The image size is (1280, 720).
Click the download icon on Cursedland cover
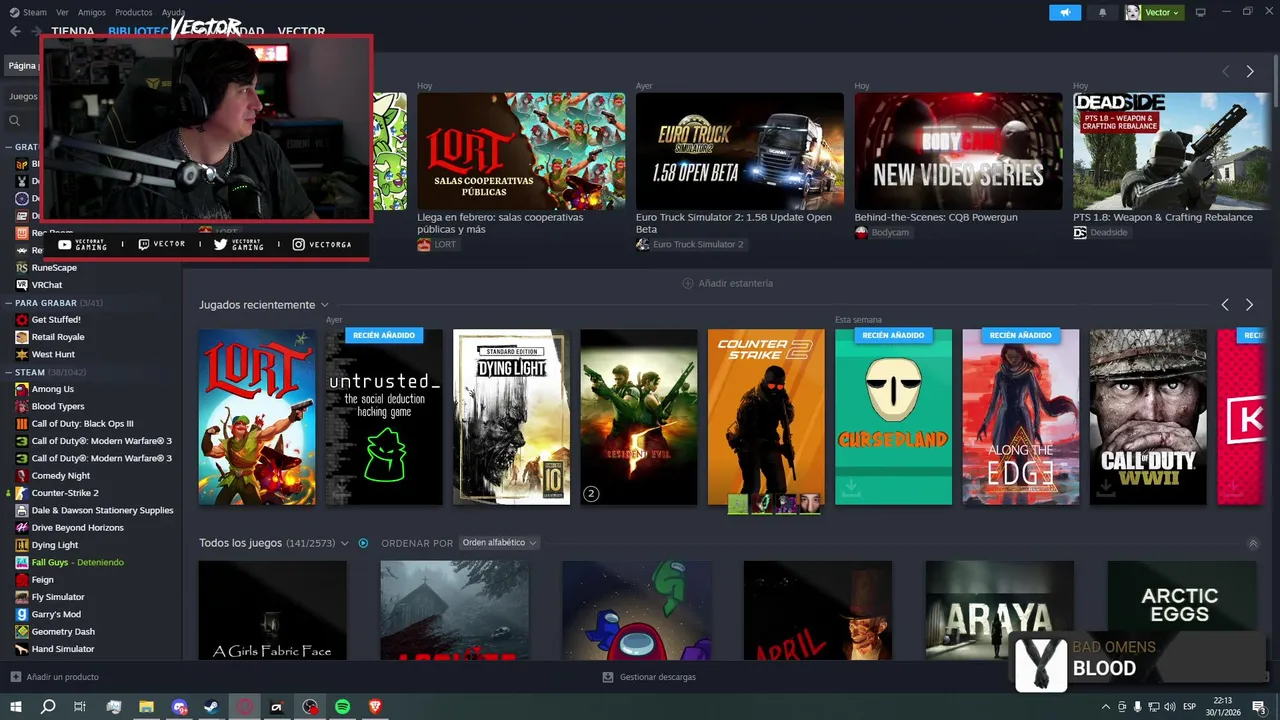[x=851, y=487]
